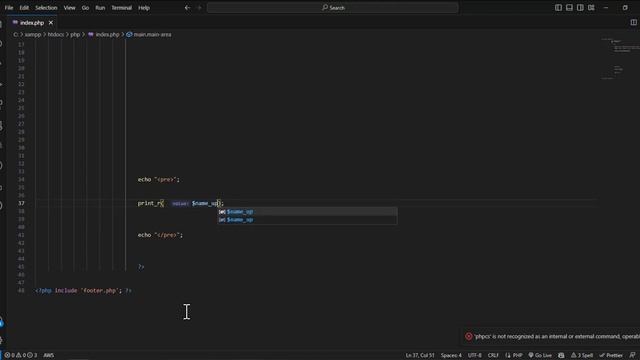Viewport: 640px width, 360px height.
Task: Click the closing ?> tag on line 45
Action: point(141,267)
